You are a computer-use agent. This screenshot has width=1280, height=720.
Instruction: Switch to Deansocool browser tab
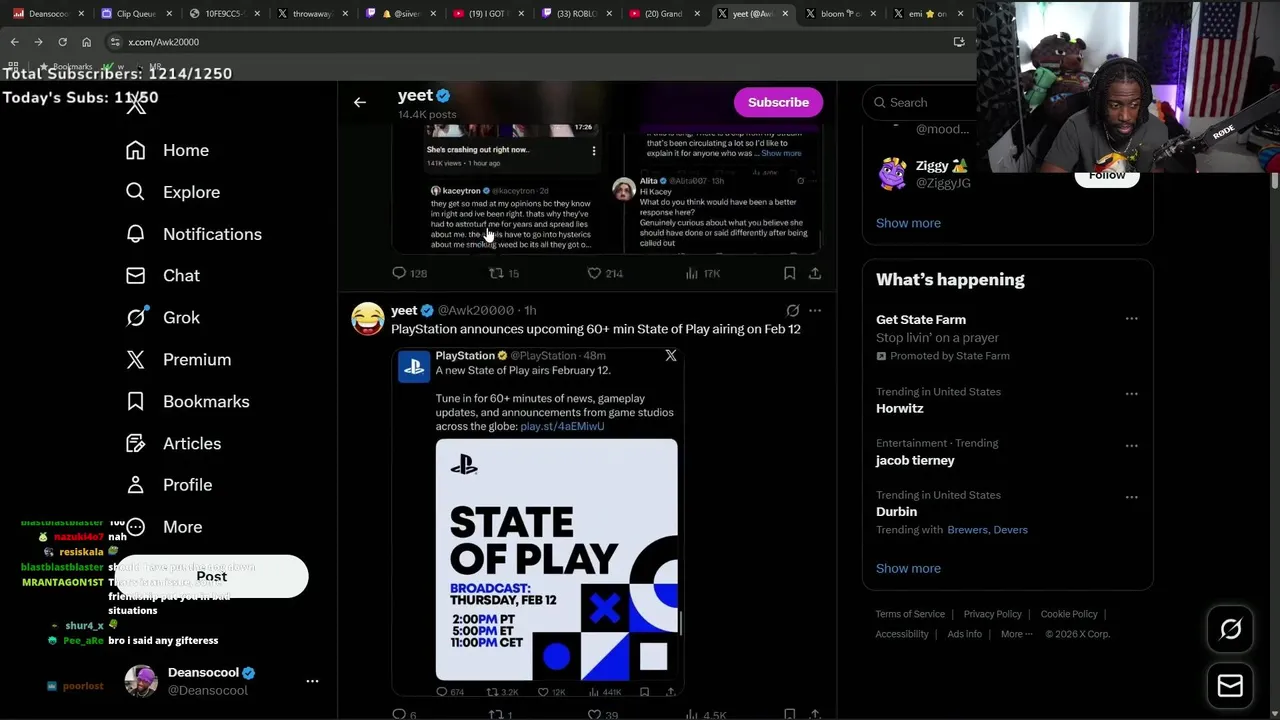(48, 14)
